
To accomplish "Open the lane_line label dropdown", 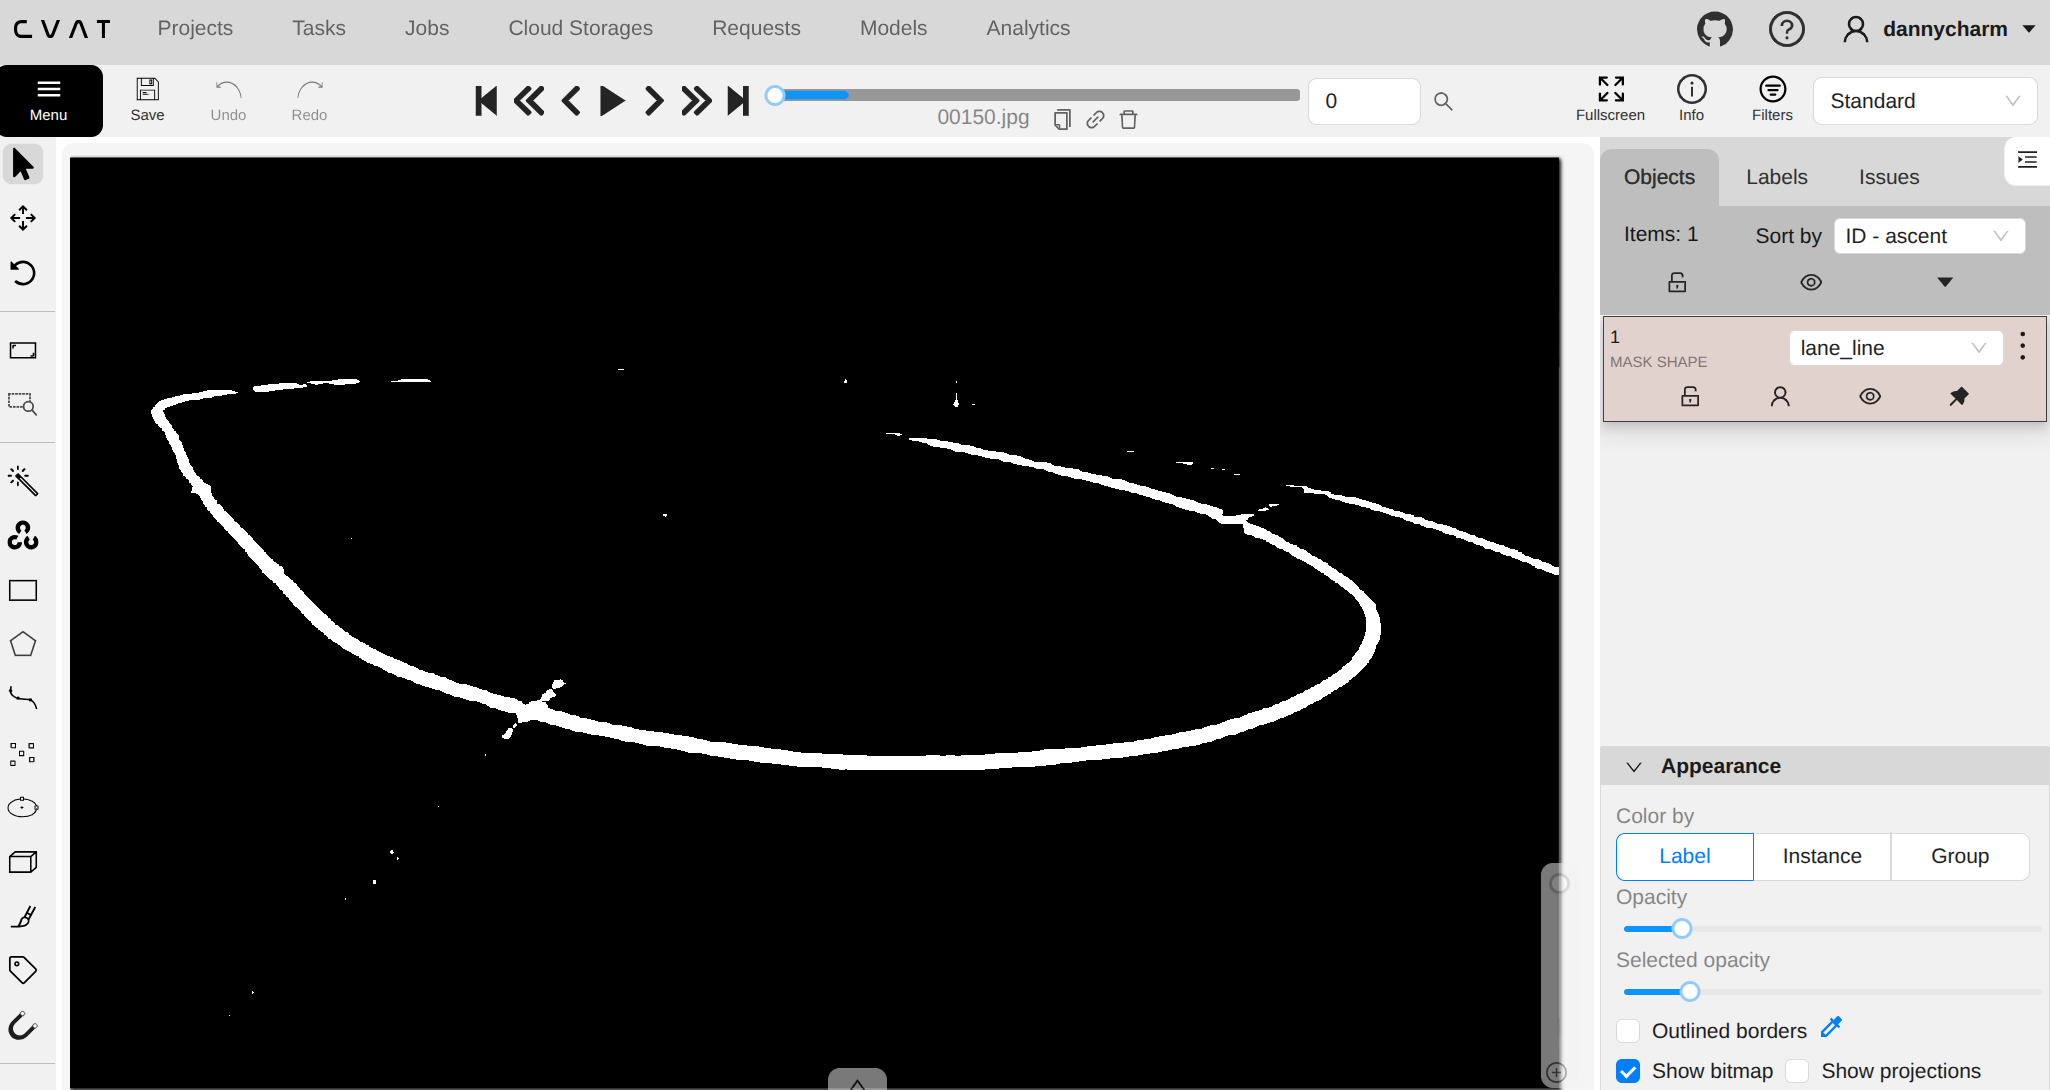I will (1894, 348).
